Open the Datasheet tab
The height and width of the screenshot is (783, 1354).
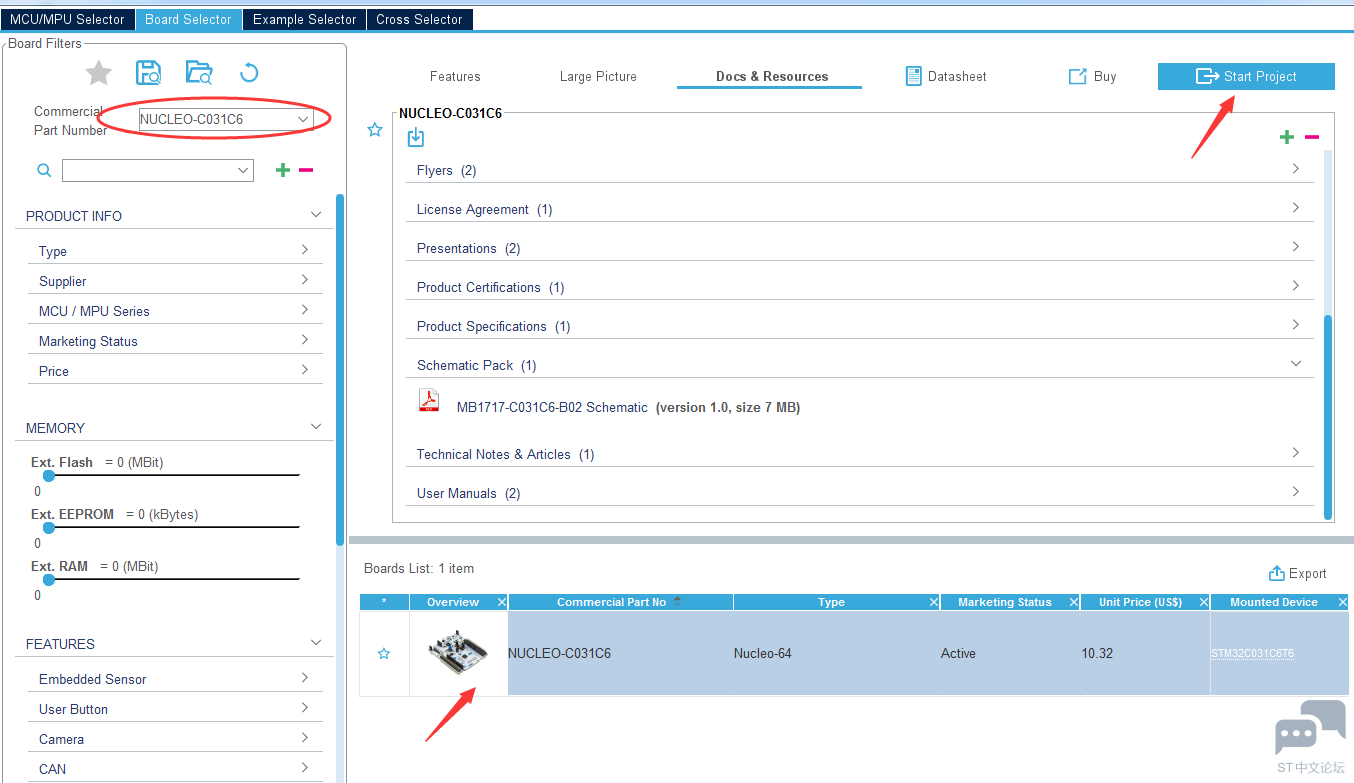[946, 76]
